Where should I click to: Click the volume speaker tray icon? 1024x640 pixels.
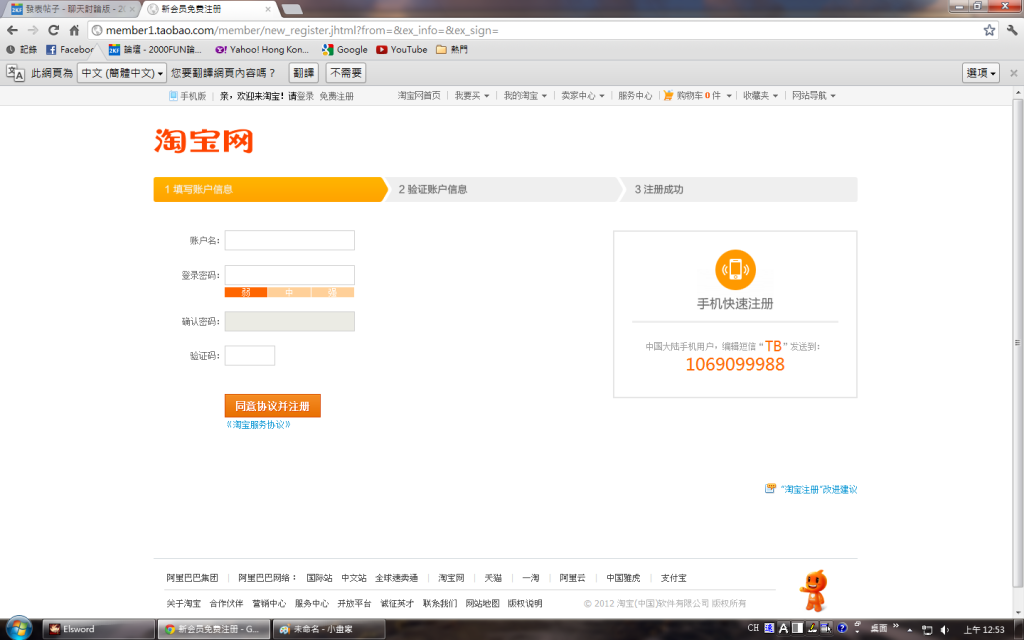click(x=944, y=630)
